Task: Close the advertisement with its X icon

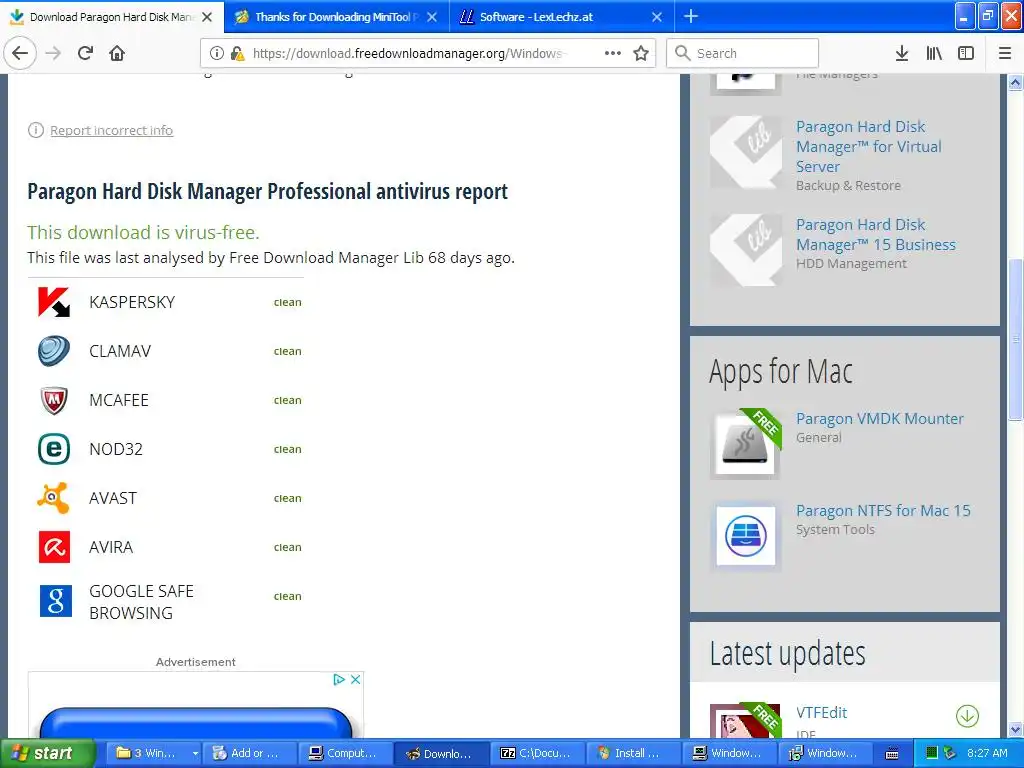Action: (355, 679)
